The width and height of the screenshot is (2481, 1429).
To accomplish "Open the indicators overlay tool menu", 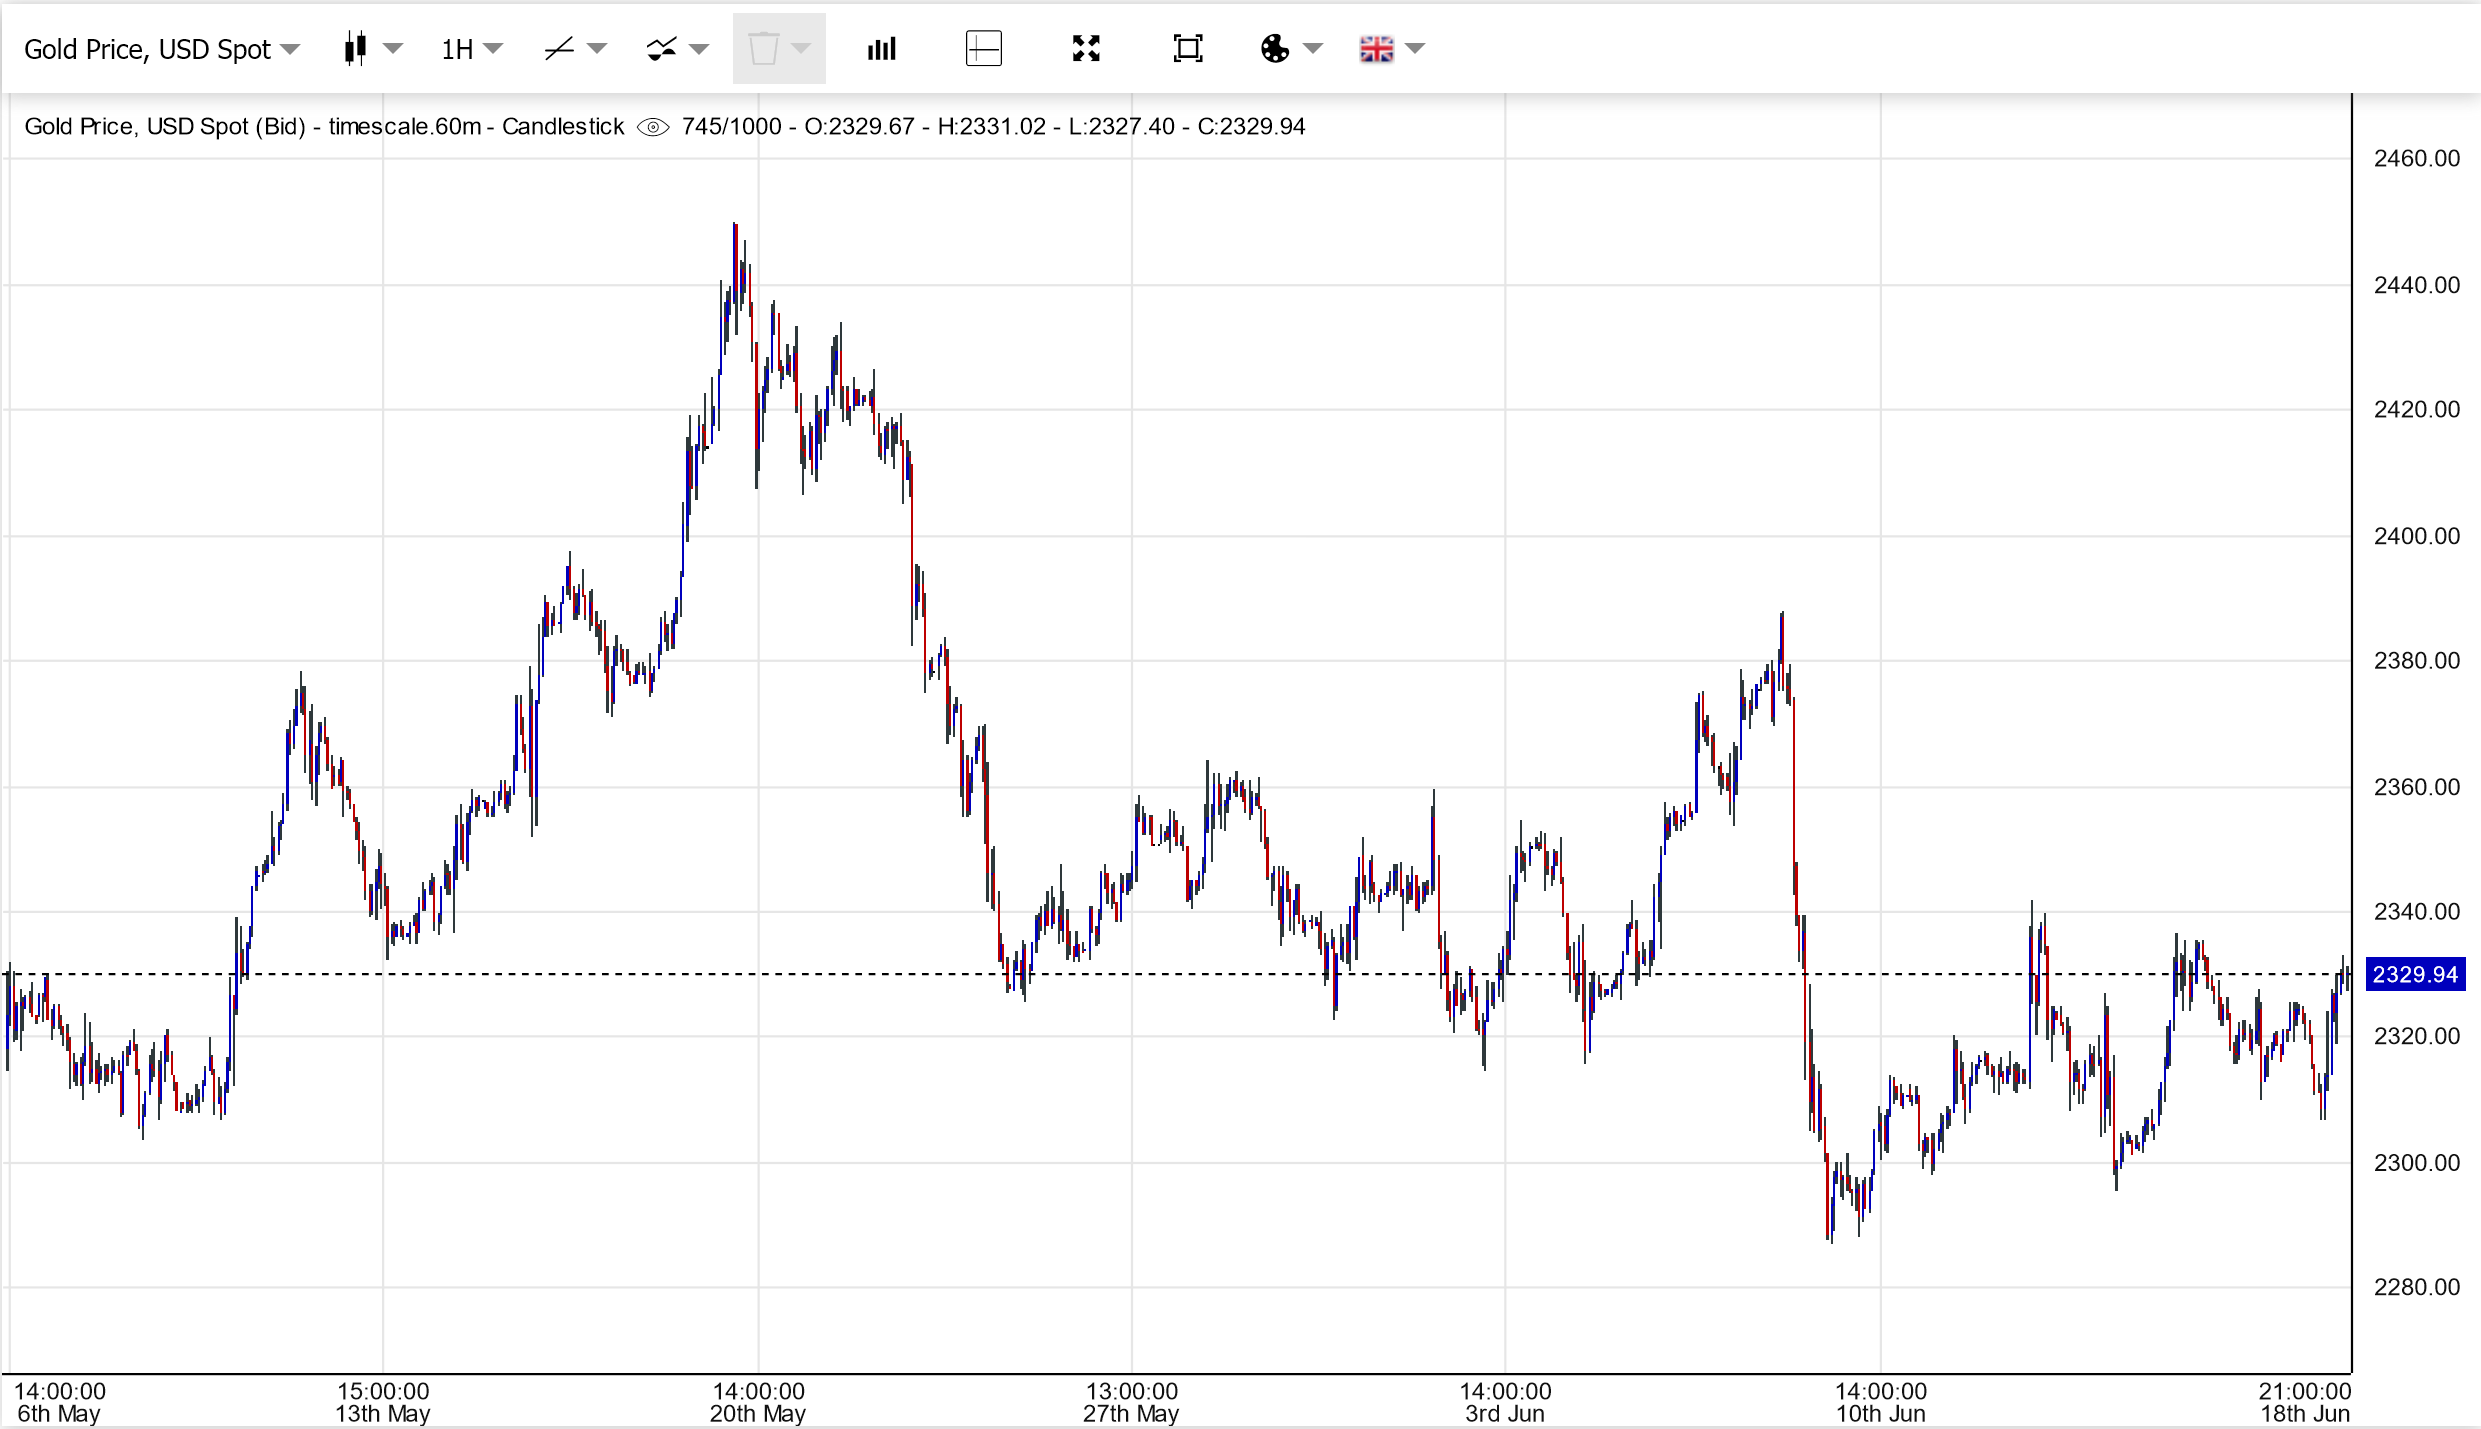I will [662, 48].
